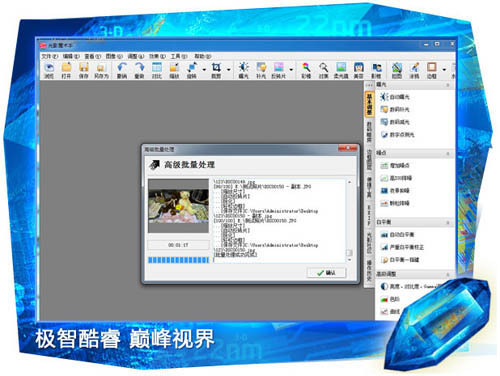
Task: Select the 对比 compare icon
Action: pos(156,70)
